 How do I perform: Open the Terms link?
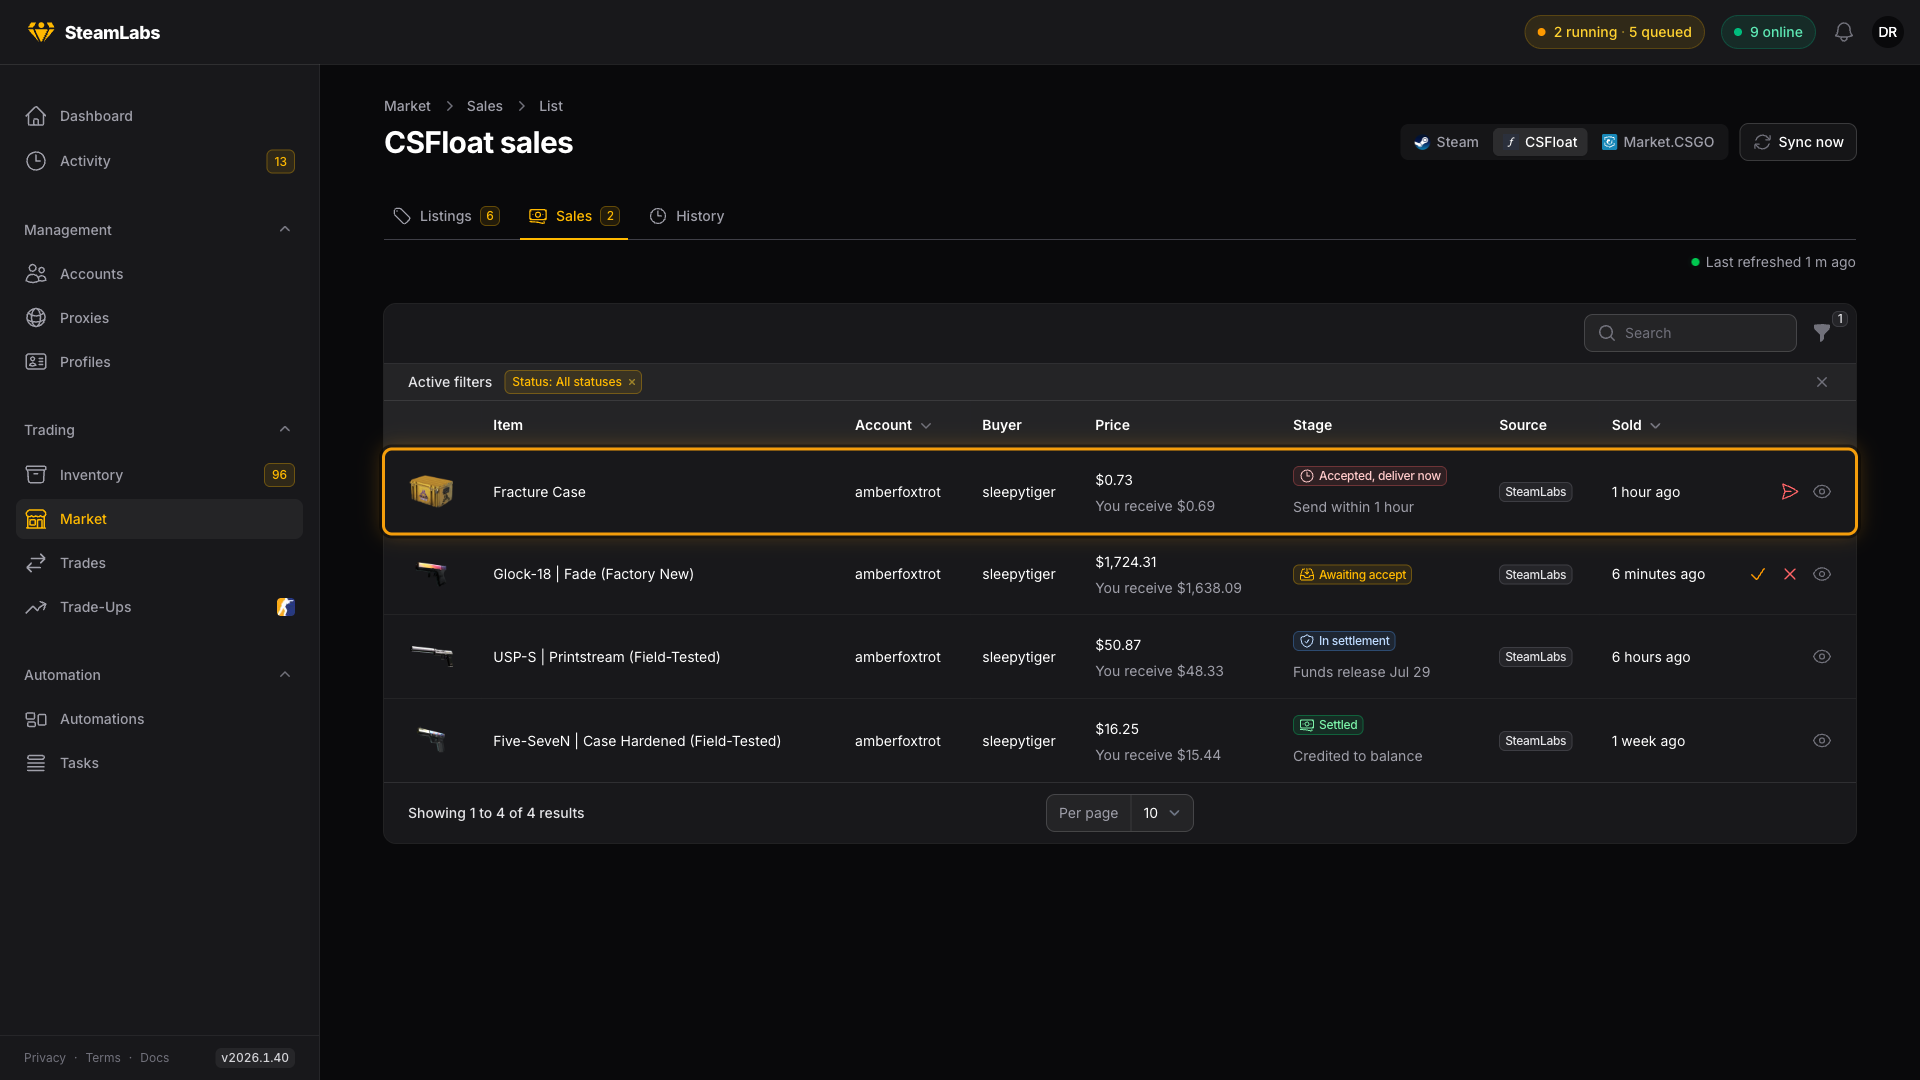pos(103,1058)
